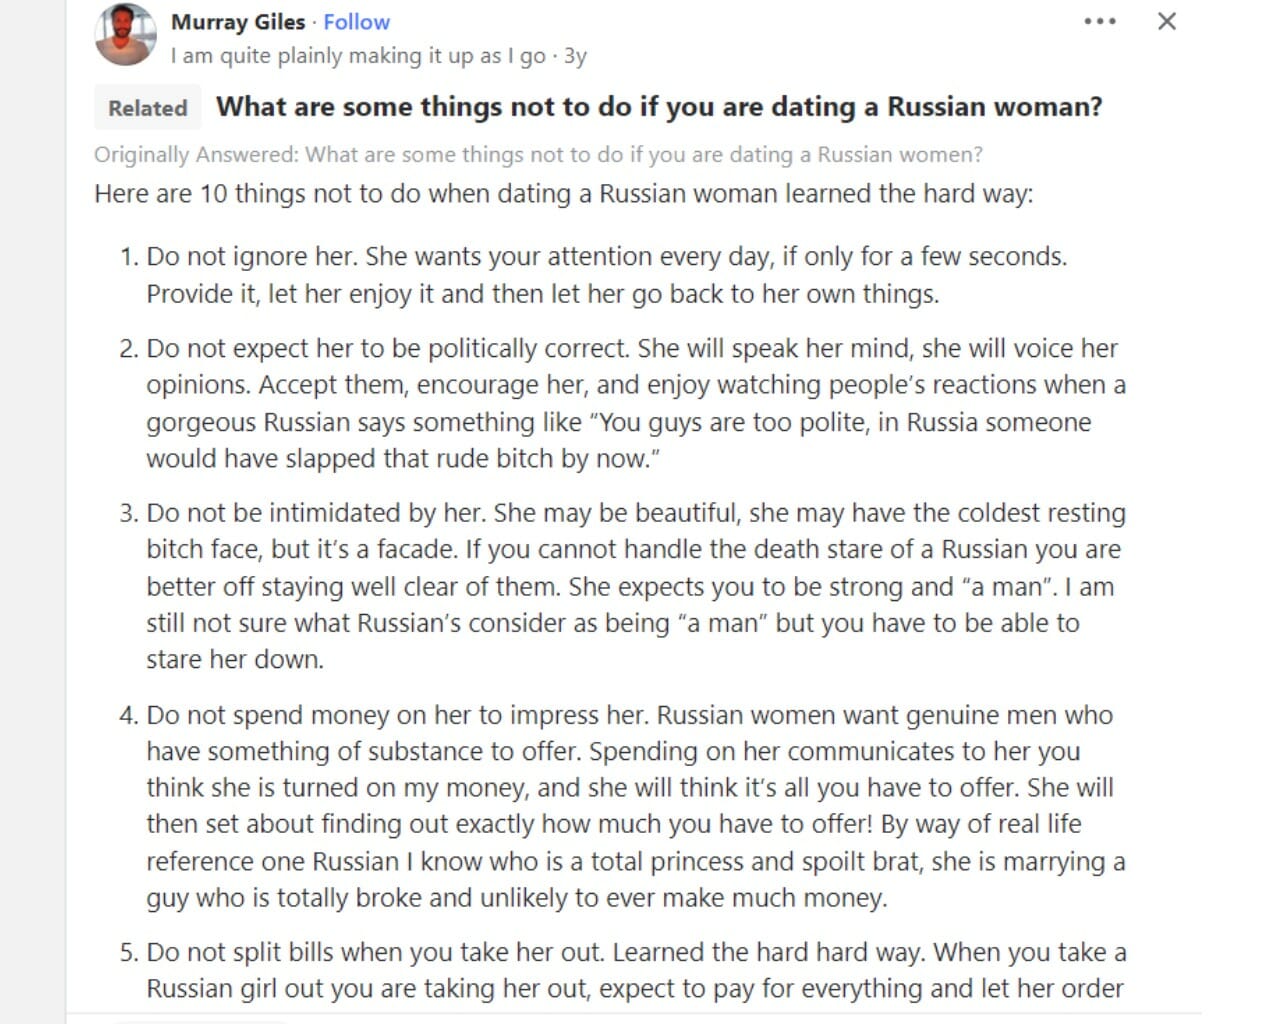
Task: Open the question about dating a Russian woman
Action: click(660, 107)
